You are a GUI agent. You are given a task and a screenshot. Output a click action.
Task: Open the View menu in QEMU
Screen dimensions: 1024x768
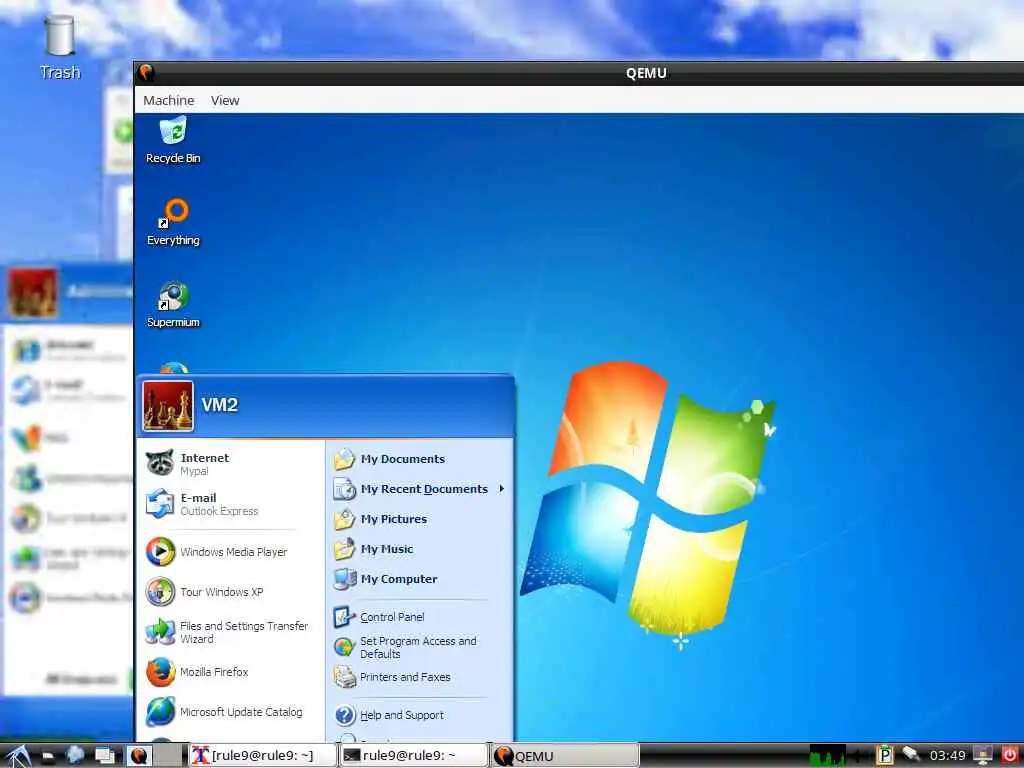pyautogui.click(x=225, y=100)
